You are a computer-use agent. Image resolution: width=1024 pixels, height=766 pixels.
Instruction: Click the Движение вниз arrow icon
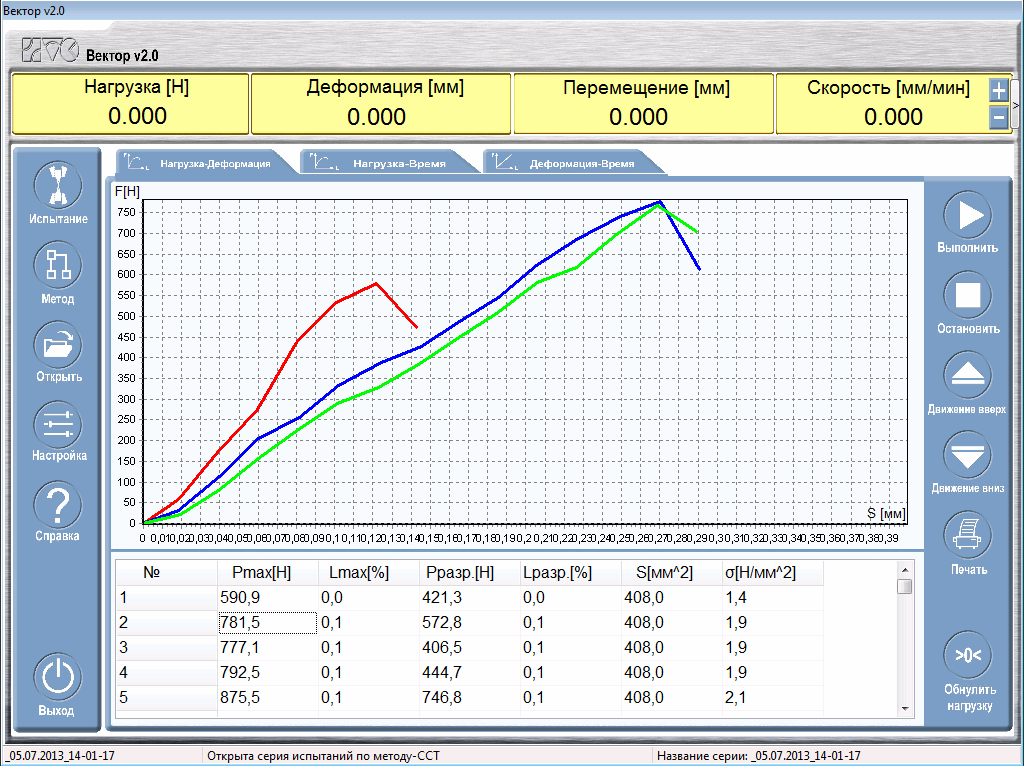coord(967,455)
